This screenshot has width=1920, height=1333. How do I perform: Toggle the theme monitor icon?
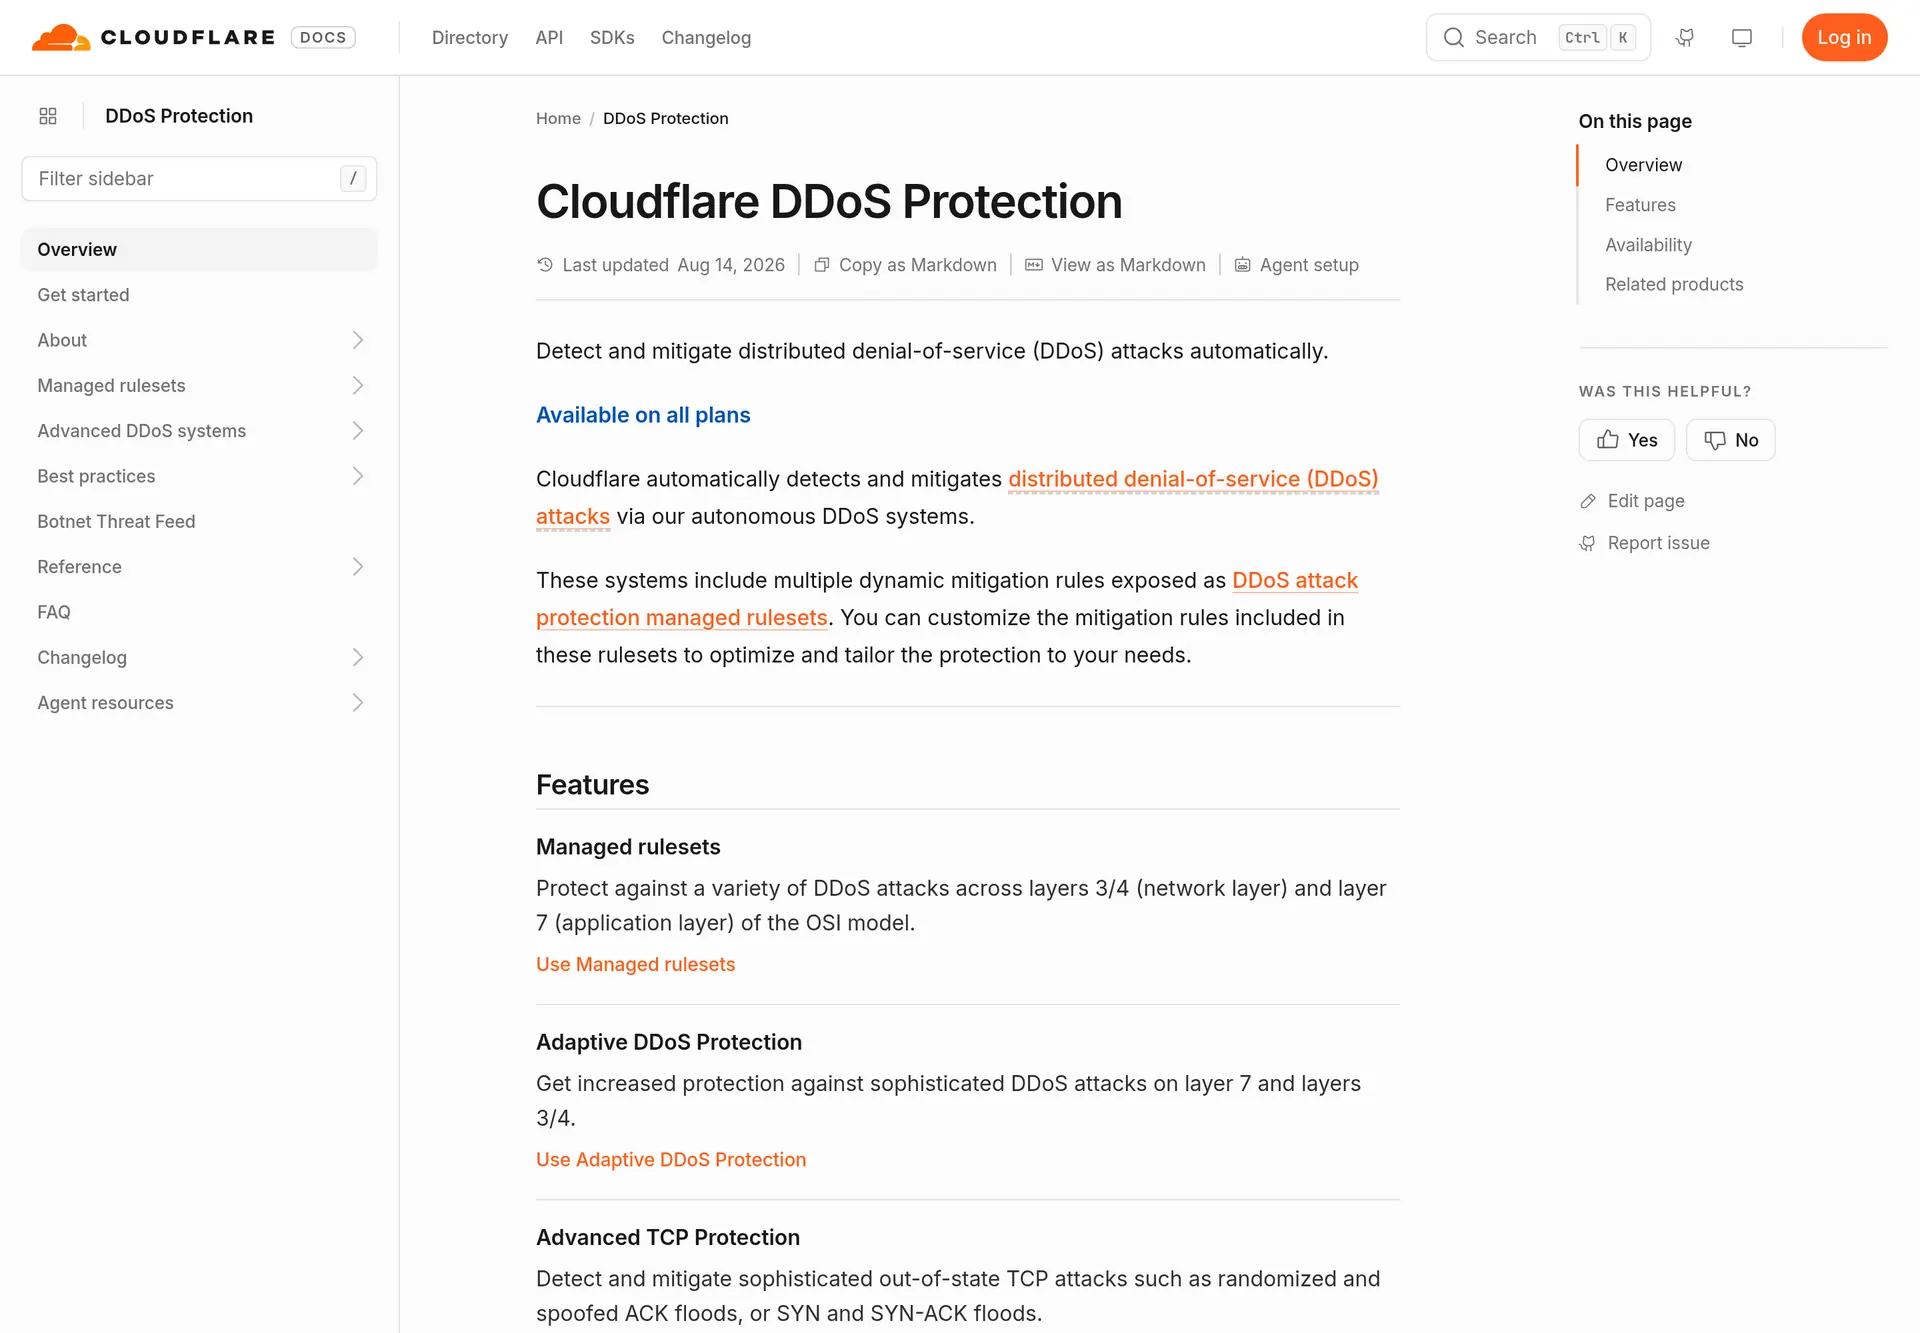1742,37
